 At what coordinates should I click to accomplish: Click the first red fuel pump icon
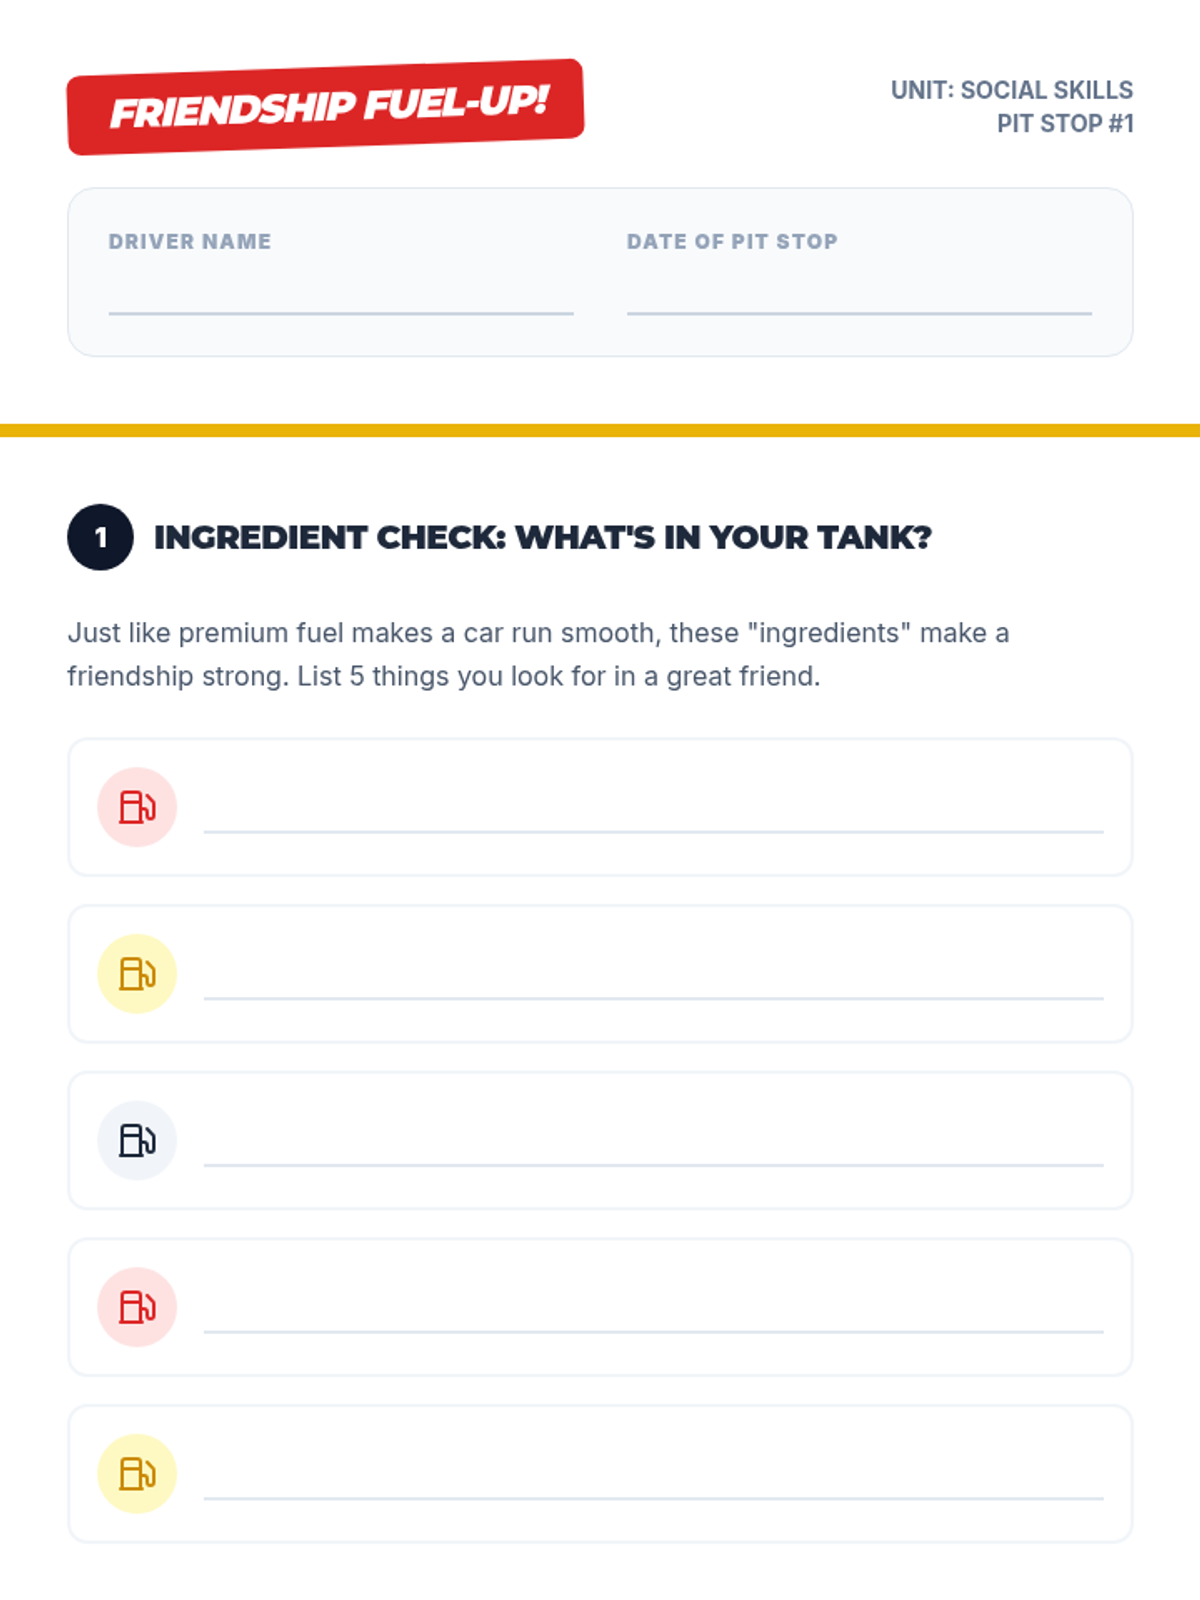pos(137,807)
